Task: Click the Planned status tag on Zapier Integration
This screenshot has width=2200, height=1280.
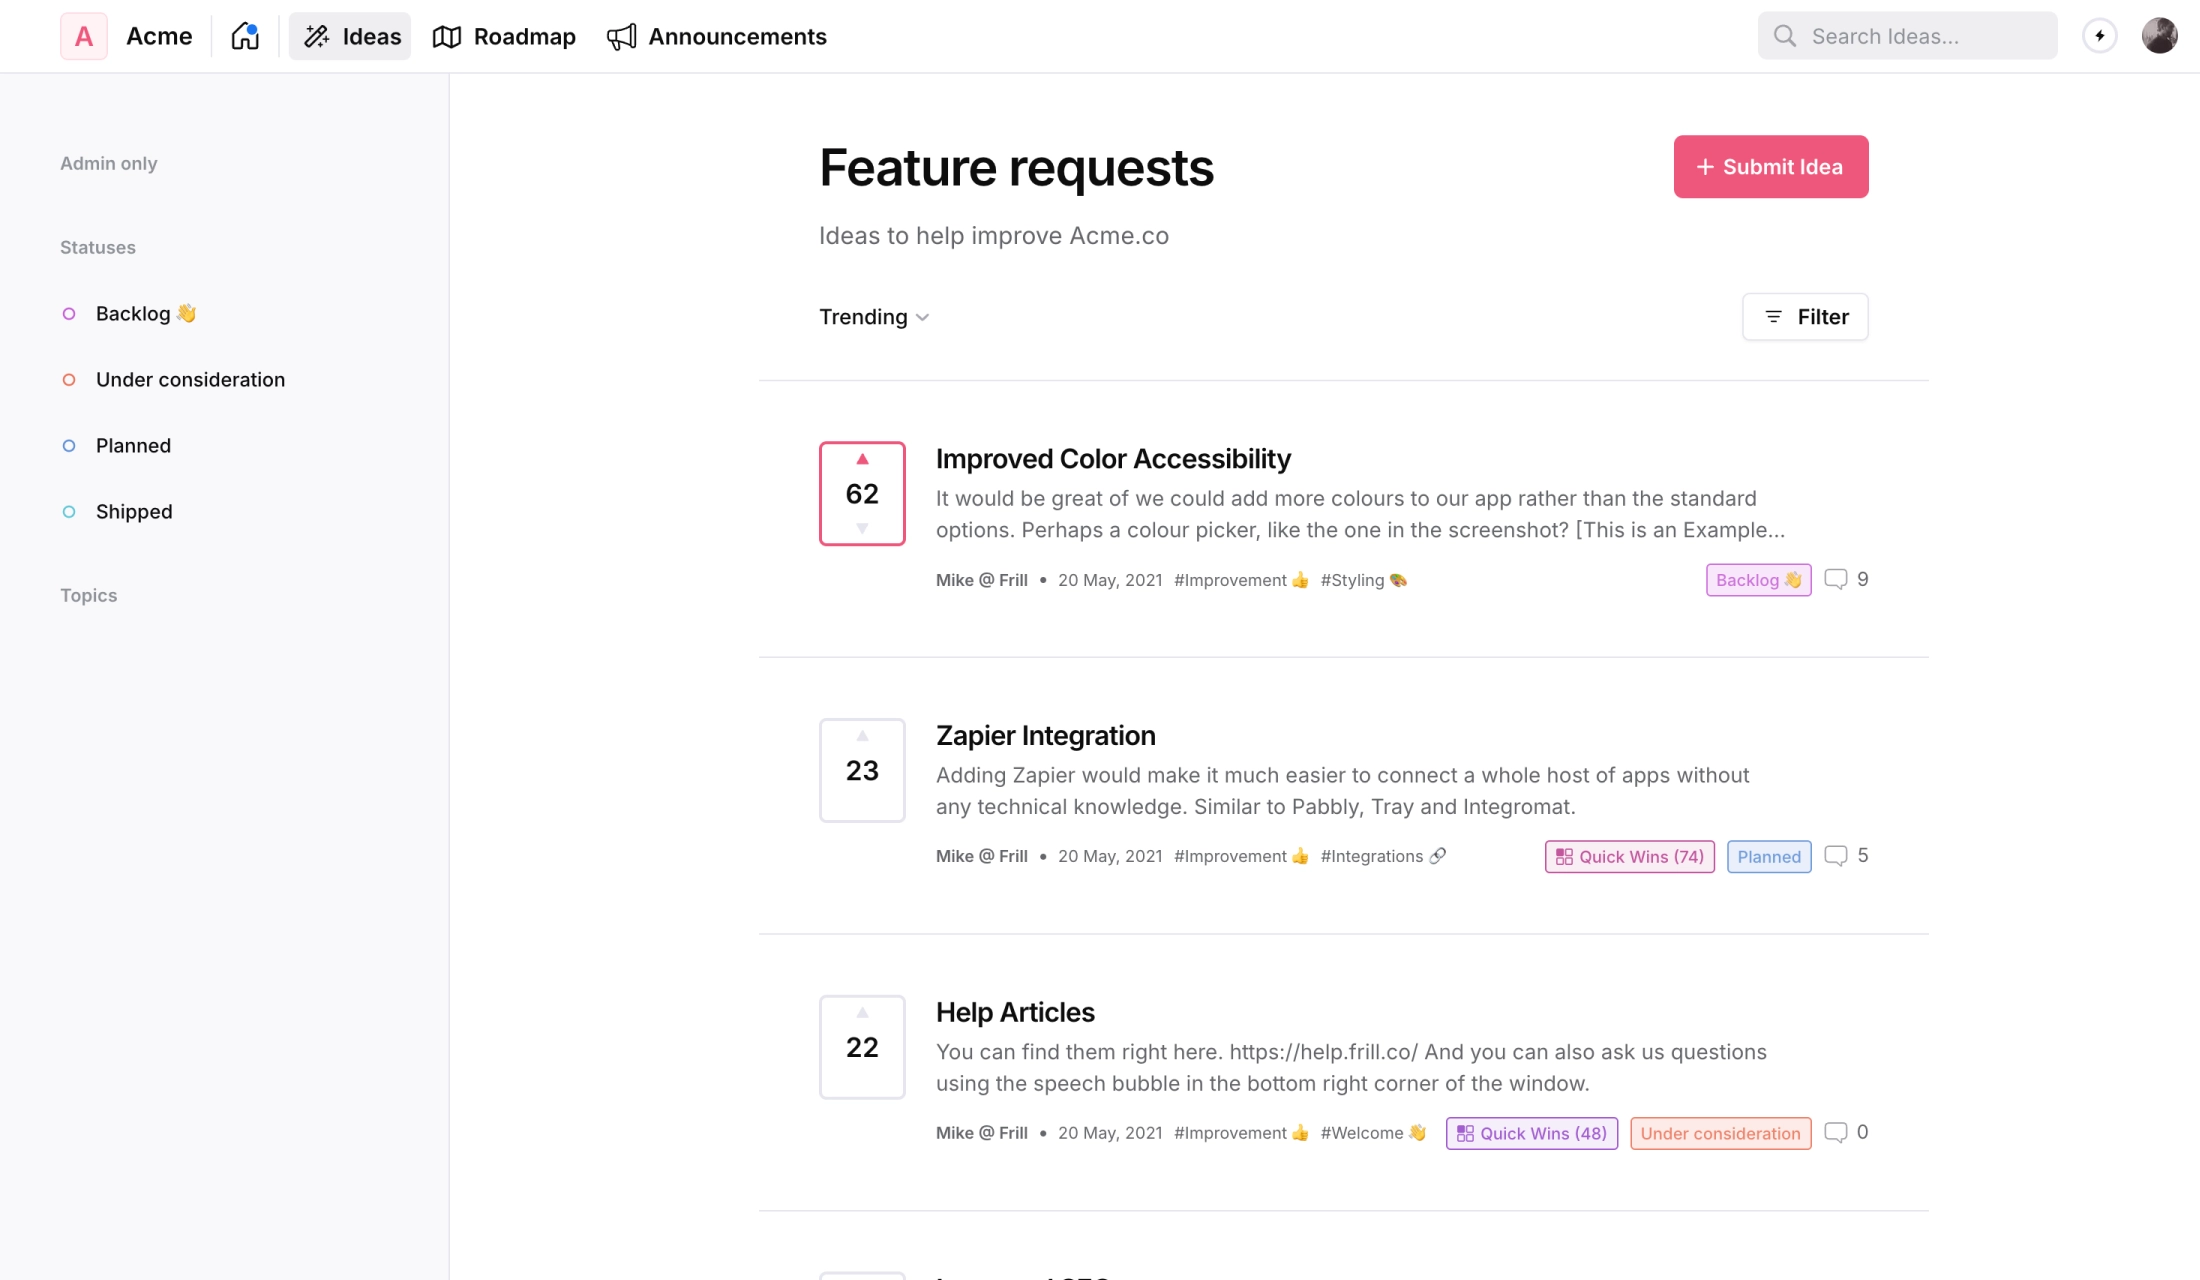Action: coord(1768,857)
